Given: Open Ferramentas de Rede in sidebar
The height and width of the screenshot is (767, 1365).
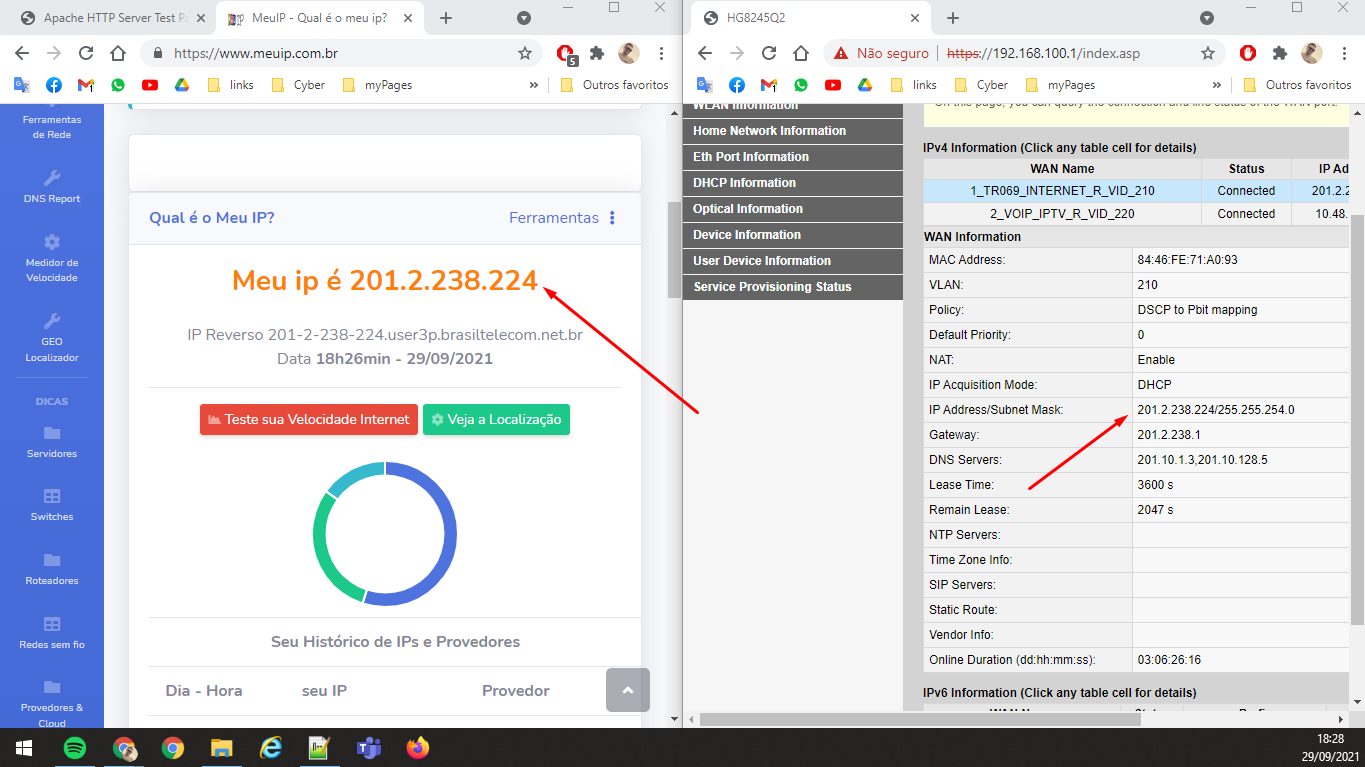Looking at the screenshot, I should 52,120.
